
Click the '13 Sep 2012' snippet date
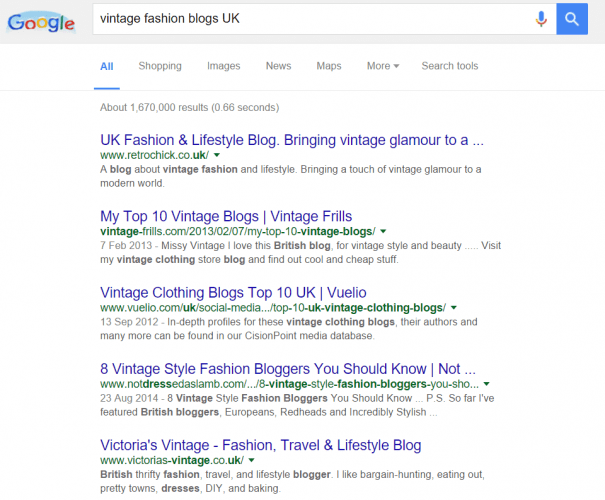pyautogui.click(x=129, y=322)
